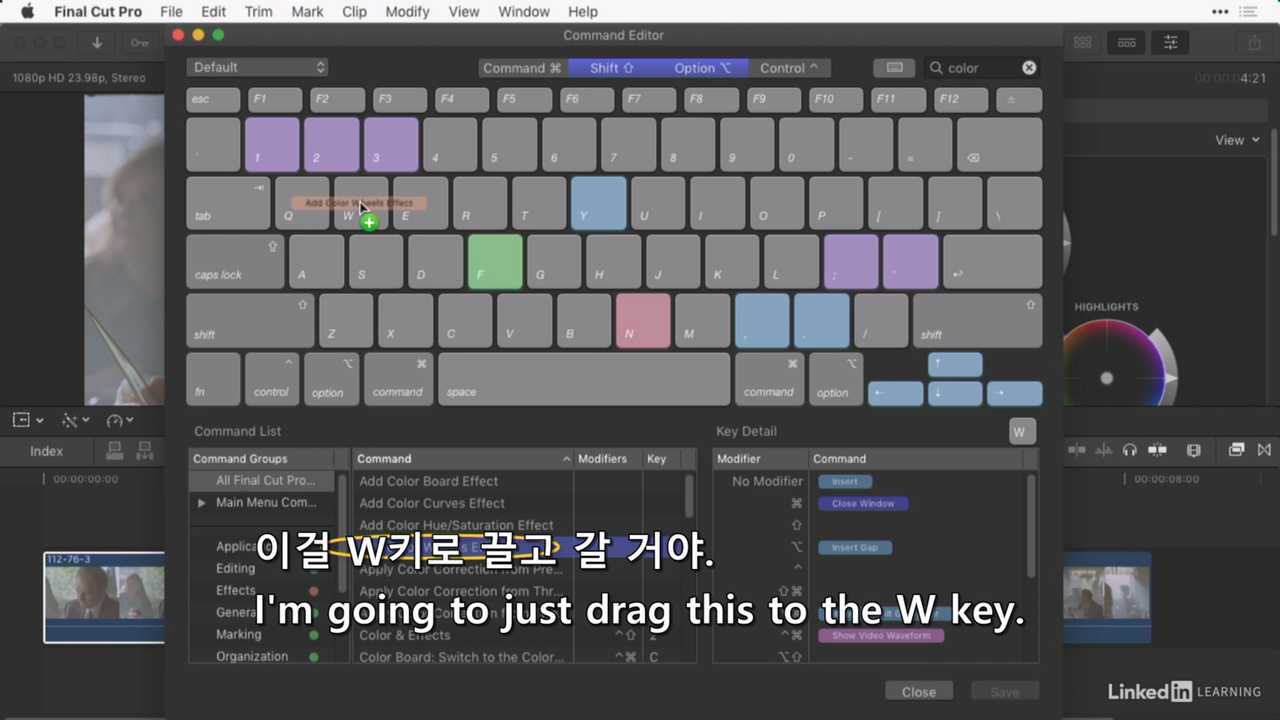The width and height of the screenshot is (1280, 720).
Task: Select the return key on virtual keyboard
Action: pos(992,262)
